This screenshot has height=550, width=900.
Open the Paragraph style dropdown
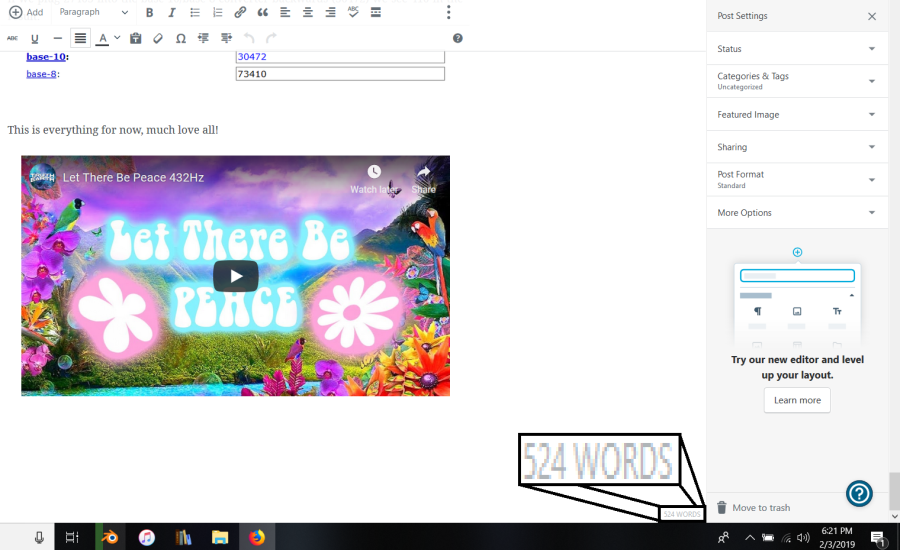tap(94, 13)
